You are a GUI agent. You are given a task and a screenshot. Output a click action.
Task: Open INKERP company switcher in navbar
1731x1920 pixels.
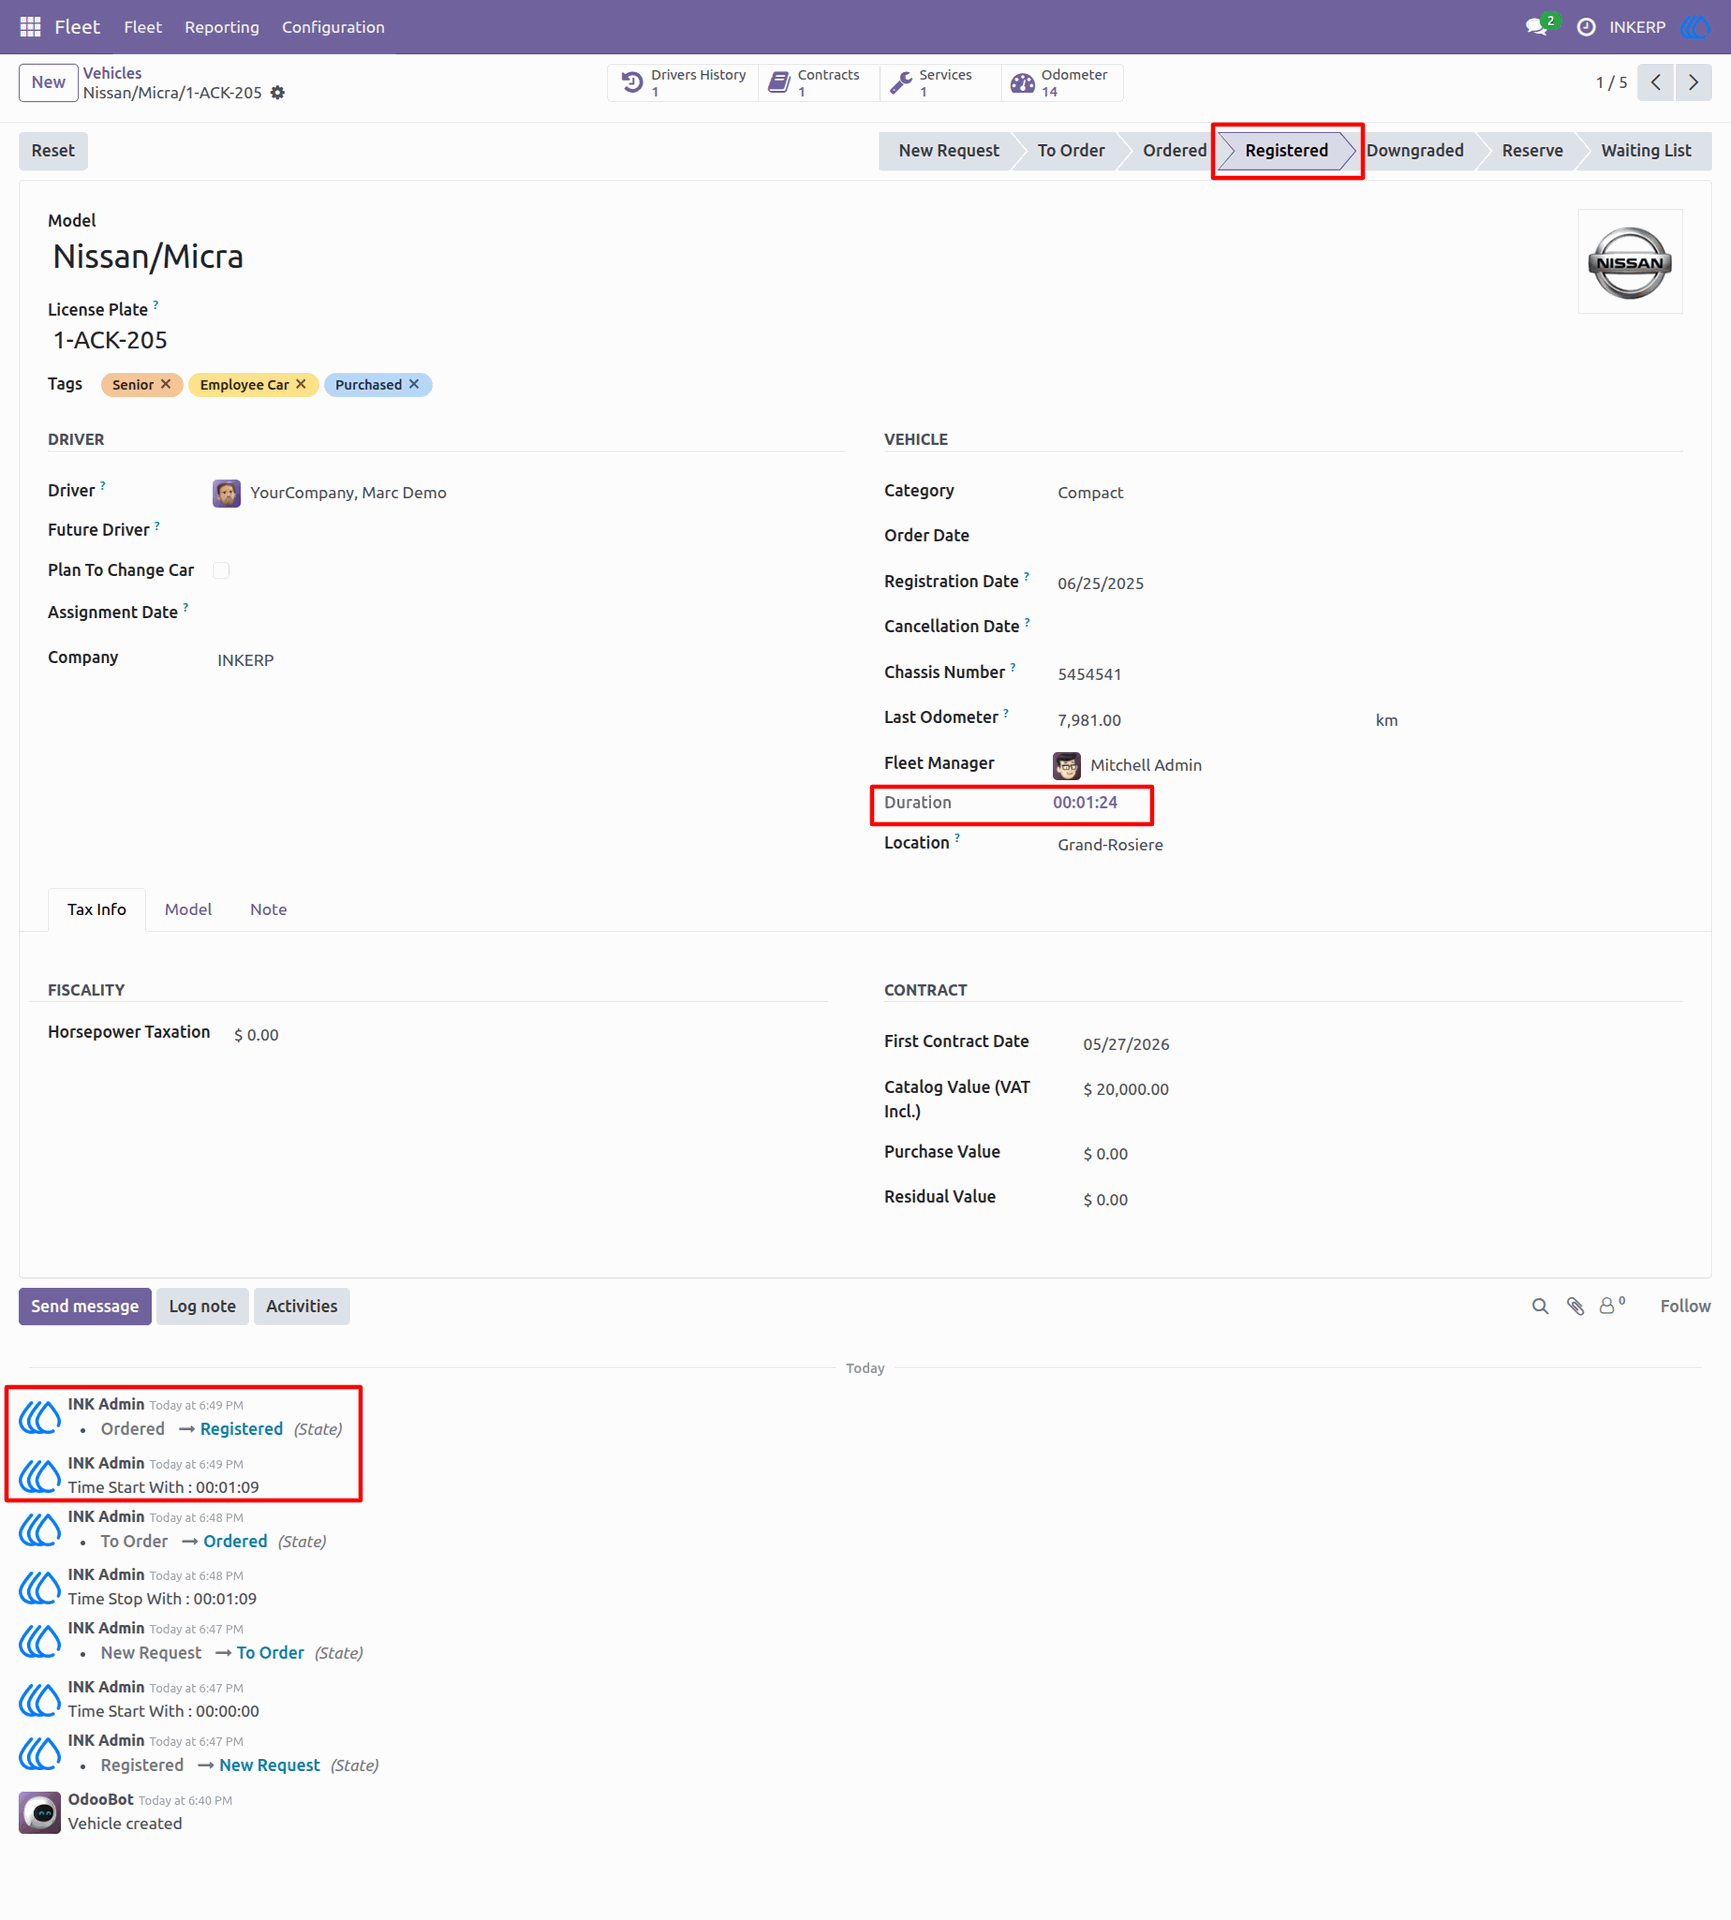pyautogui.click(x=1637, y=27)
